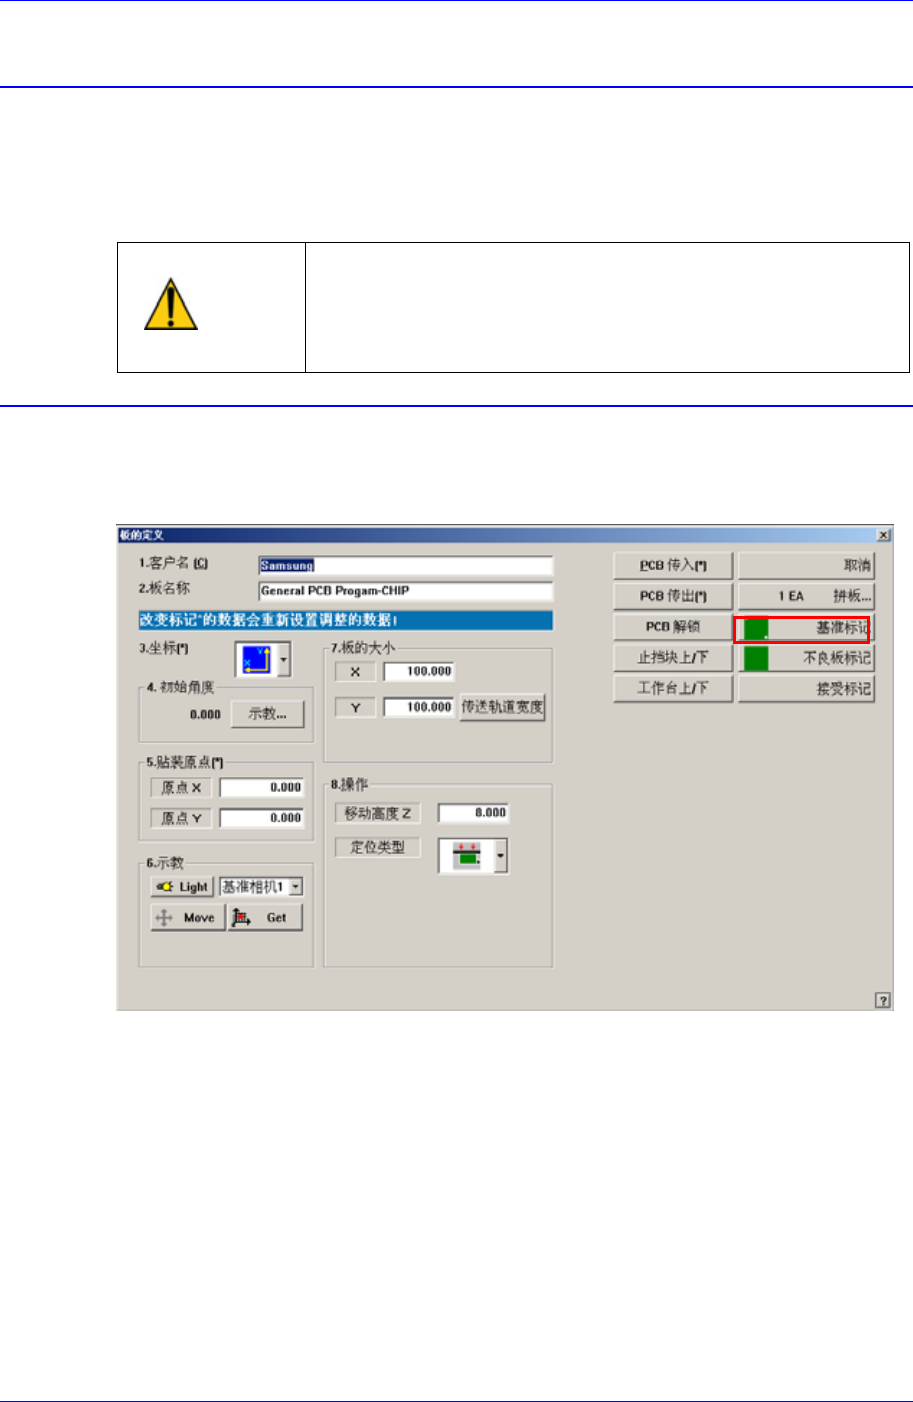Click the 取消 cancel button
Image resolution: width=913 pixels, height=1402 pixels.
tap(807, 566)
